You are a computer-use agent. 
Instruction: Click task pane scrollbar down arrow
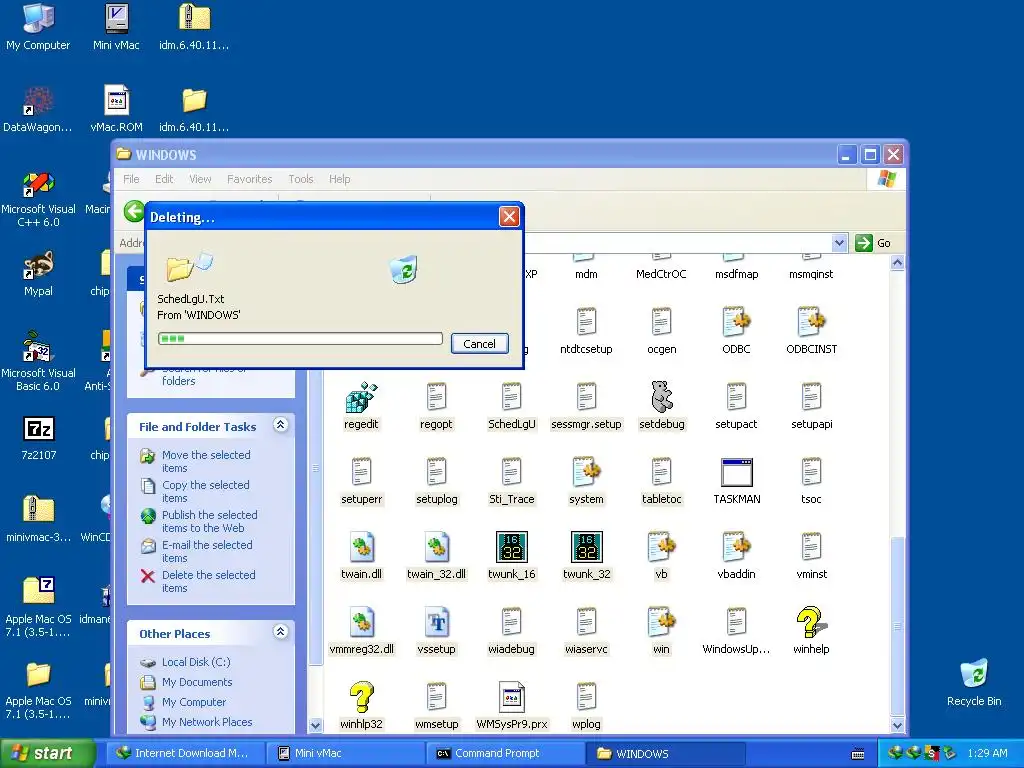tap(315, 725)
